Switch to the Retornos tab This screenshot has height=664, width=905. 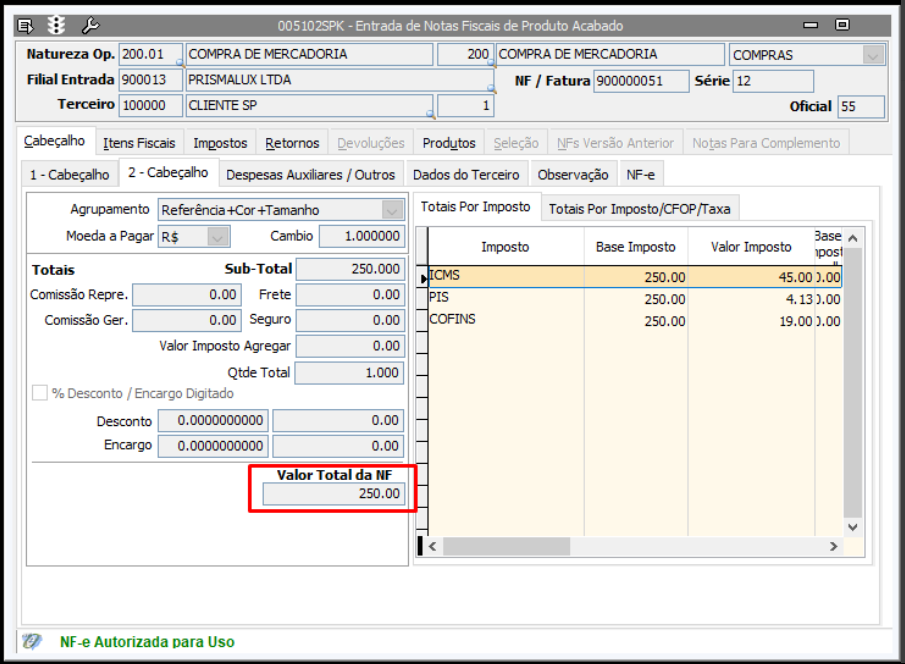click(292, 143)
